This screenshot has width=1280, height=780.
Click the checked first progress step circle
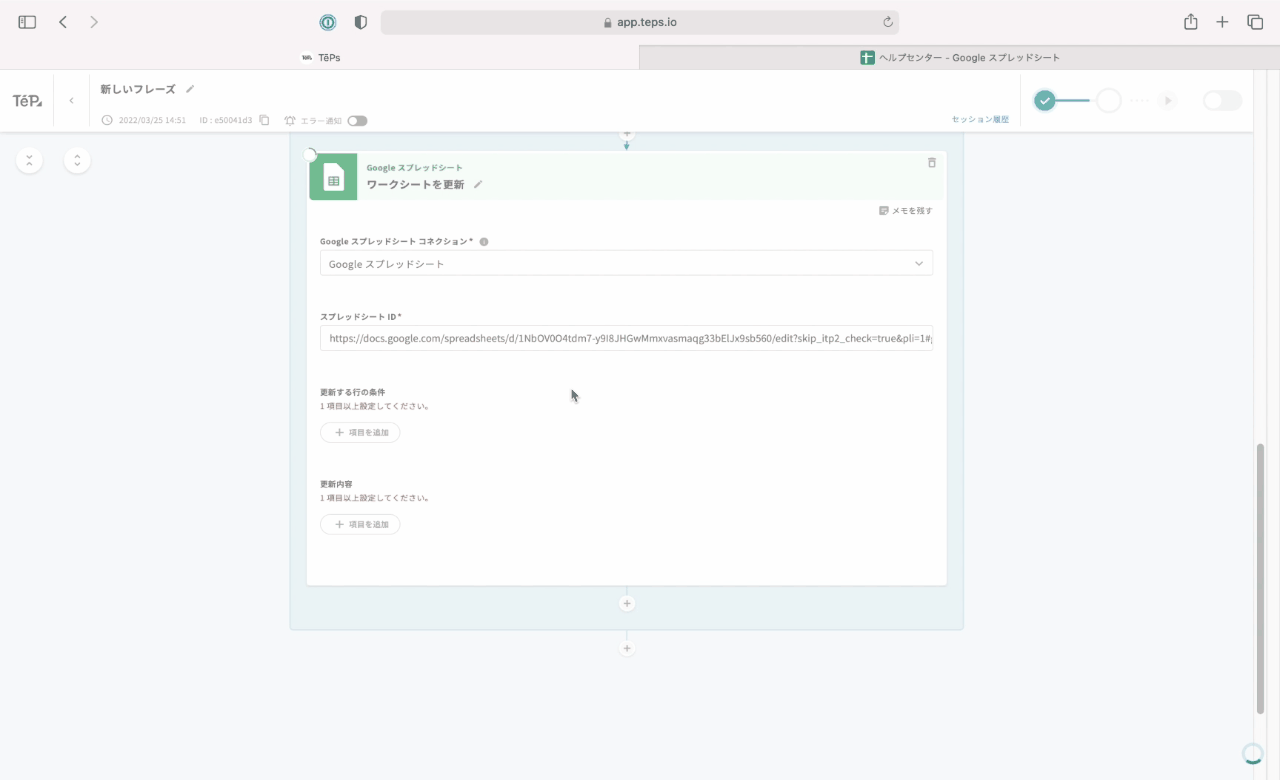[x=1045, y=100]
